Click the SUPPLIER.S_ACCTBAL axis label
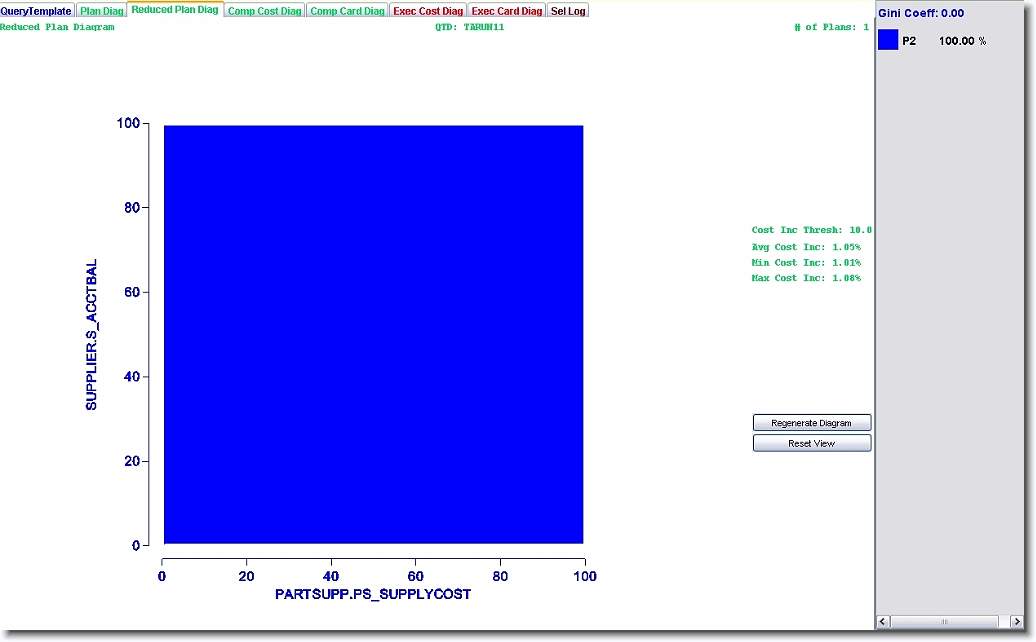The width and height of the screenshot is (1036, 642). (x=92, y=335)
